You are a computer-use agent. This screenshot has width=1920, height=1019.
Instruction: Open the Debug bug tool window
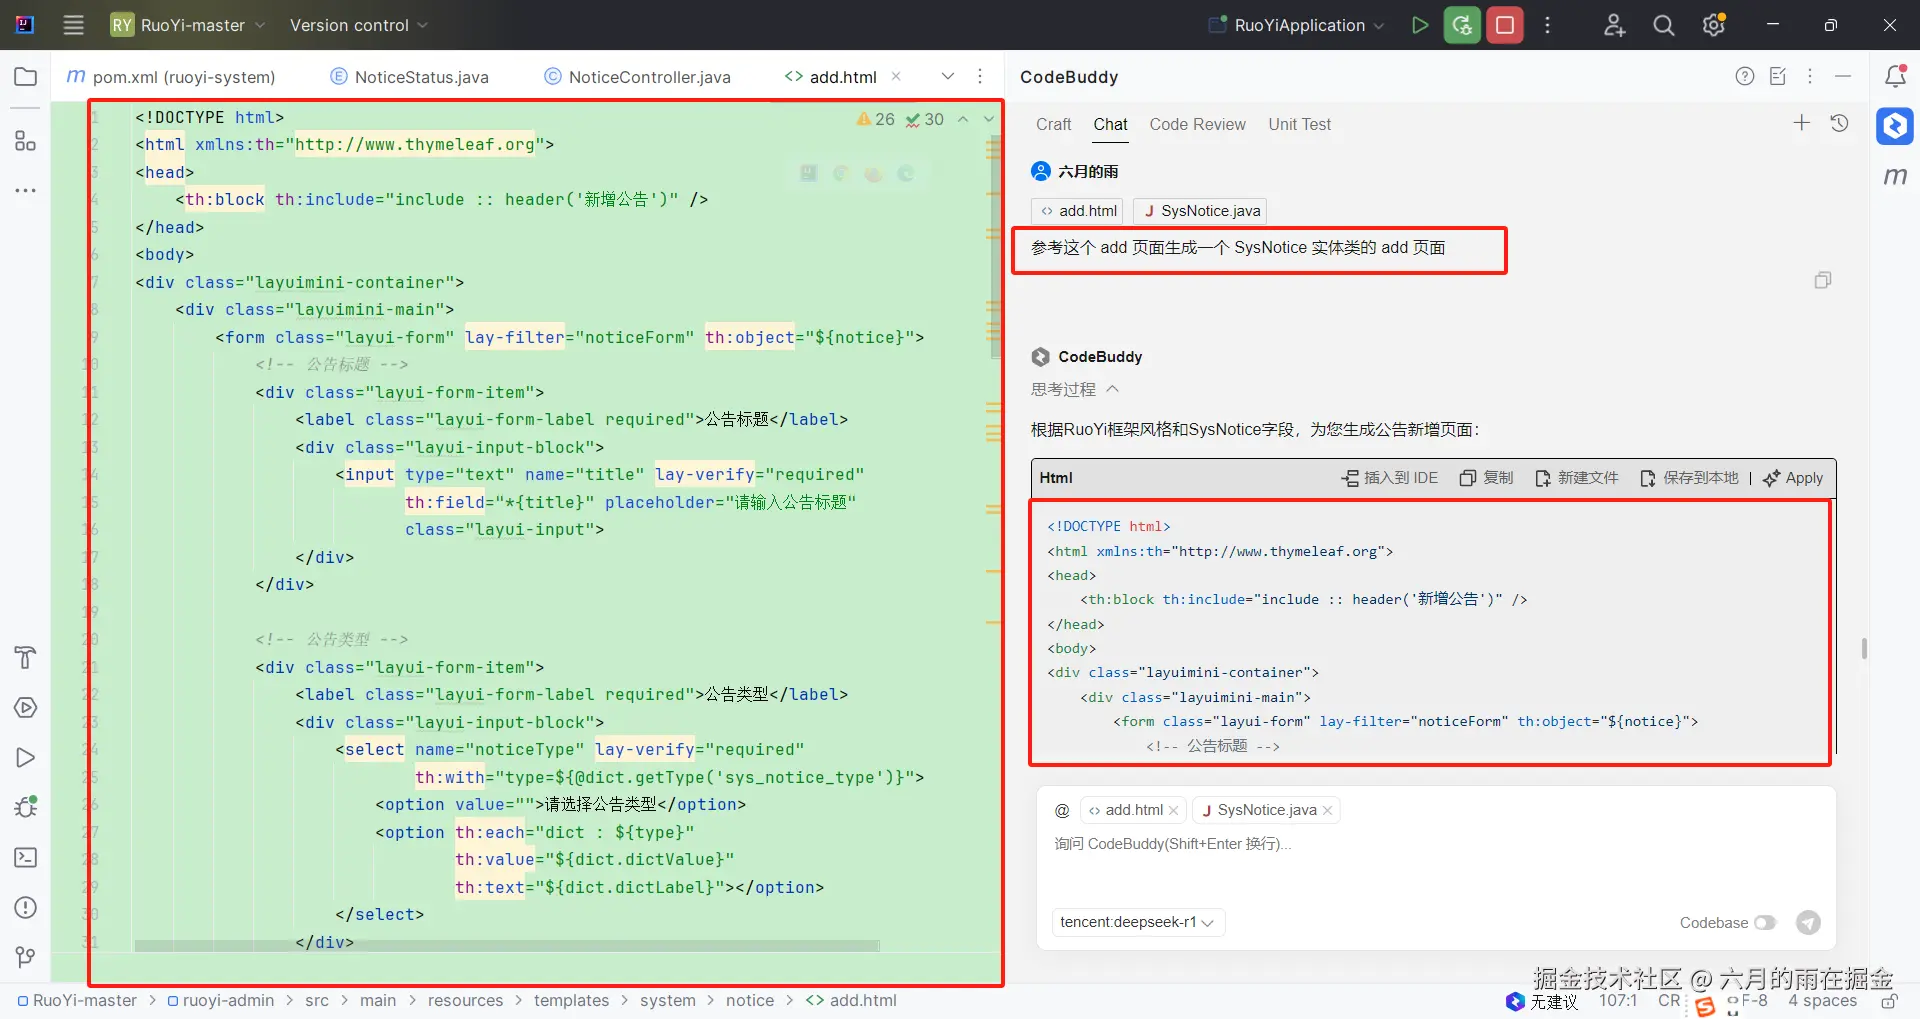[x=26, y=807]
